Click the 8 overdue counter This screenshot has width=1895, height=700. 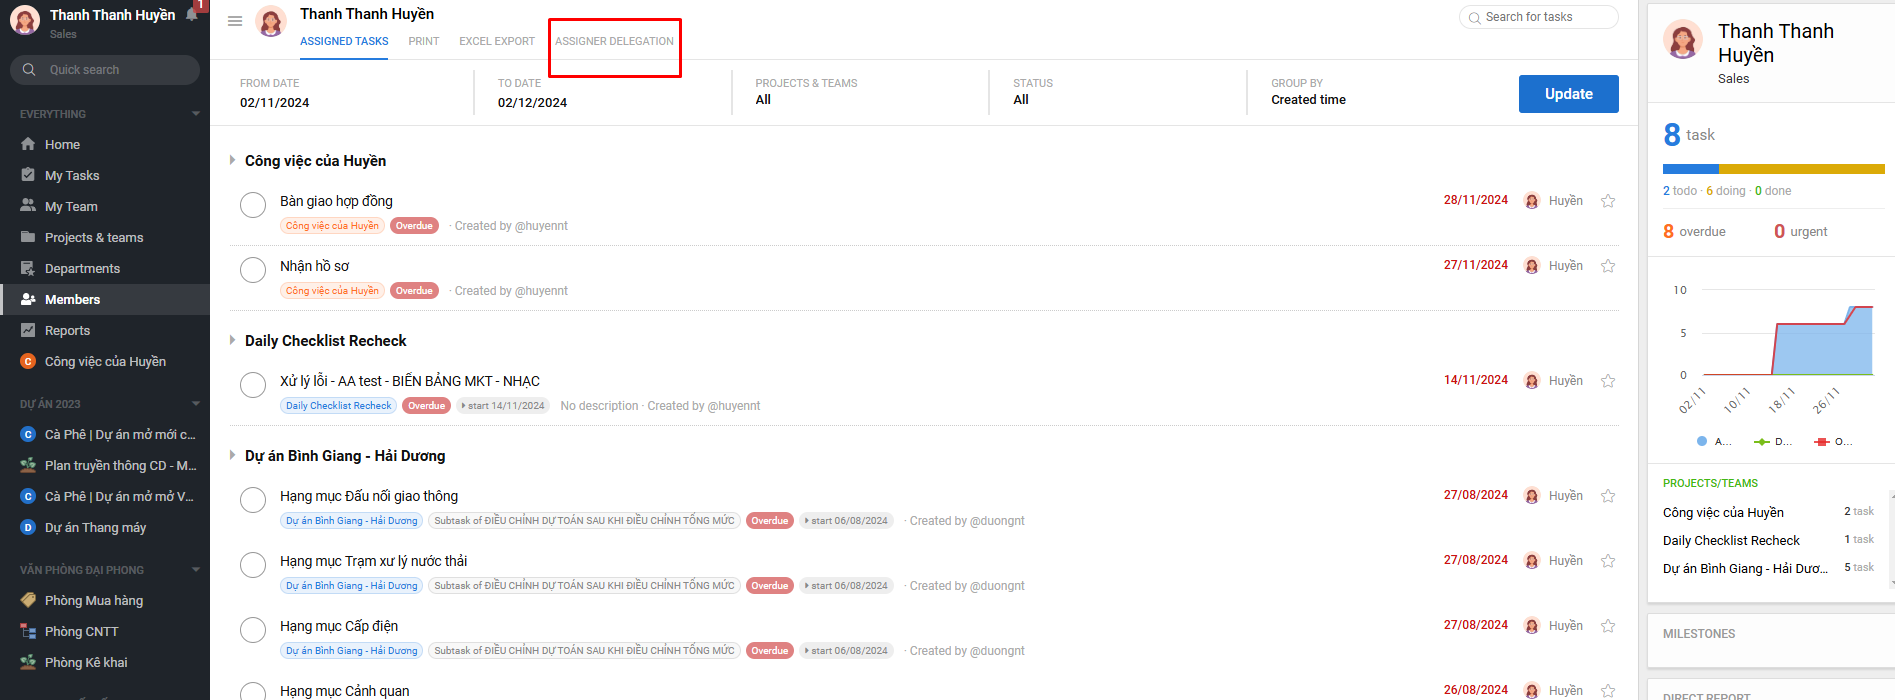point(1694,231)
